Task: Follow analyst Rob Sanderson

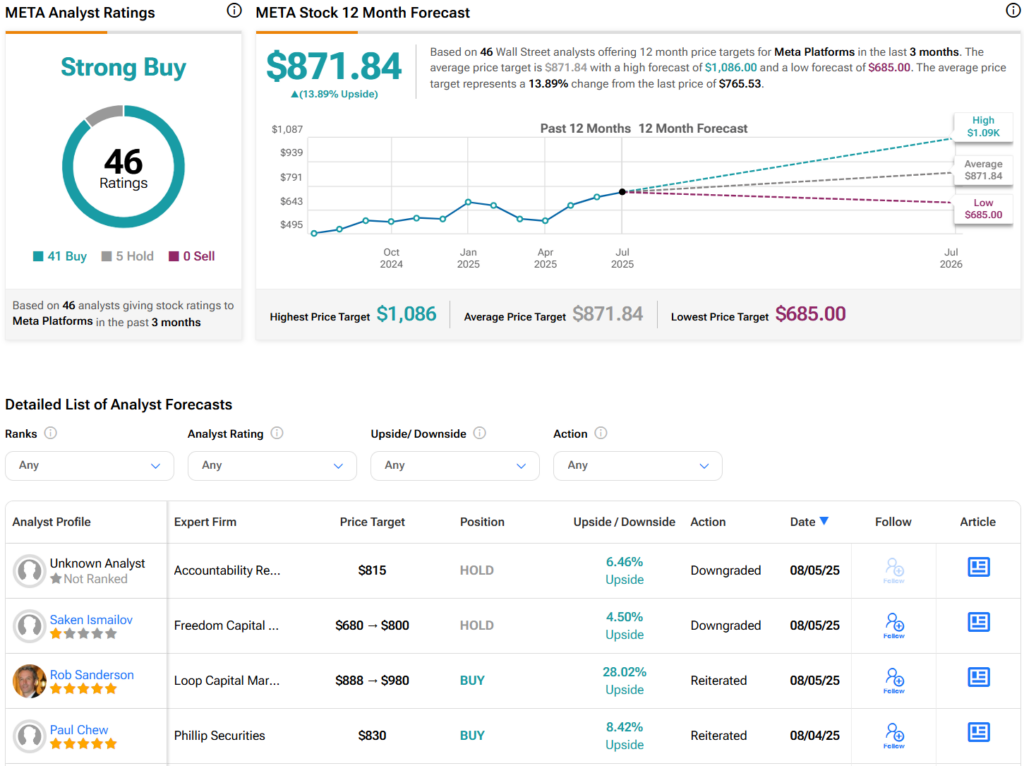Action: pyautogui.click(x=894, y=680)
